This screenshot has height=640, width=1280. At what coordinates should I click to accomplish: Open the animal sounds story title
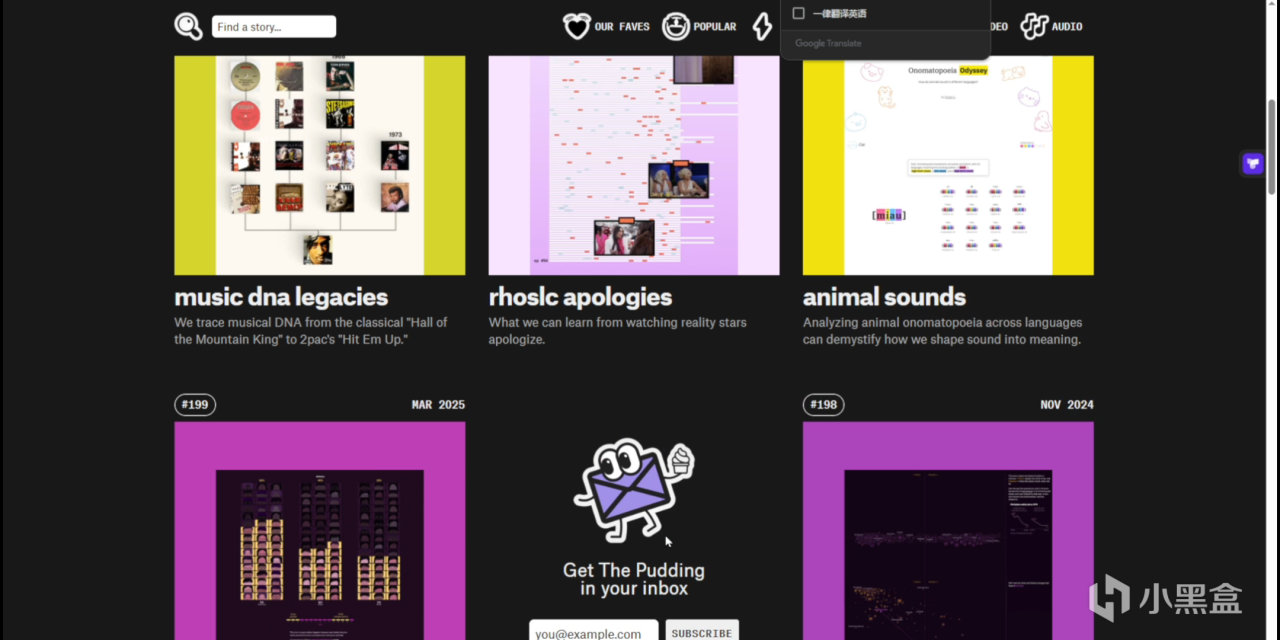(884, 297)
